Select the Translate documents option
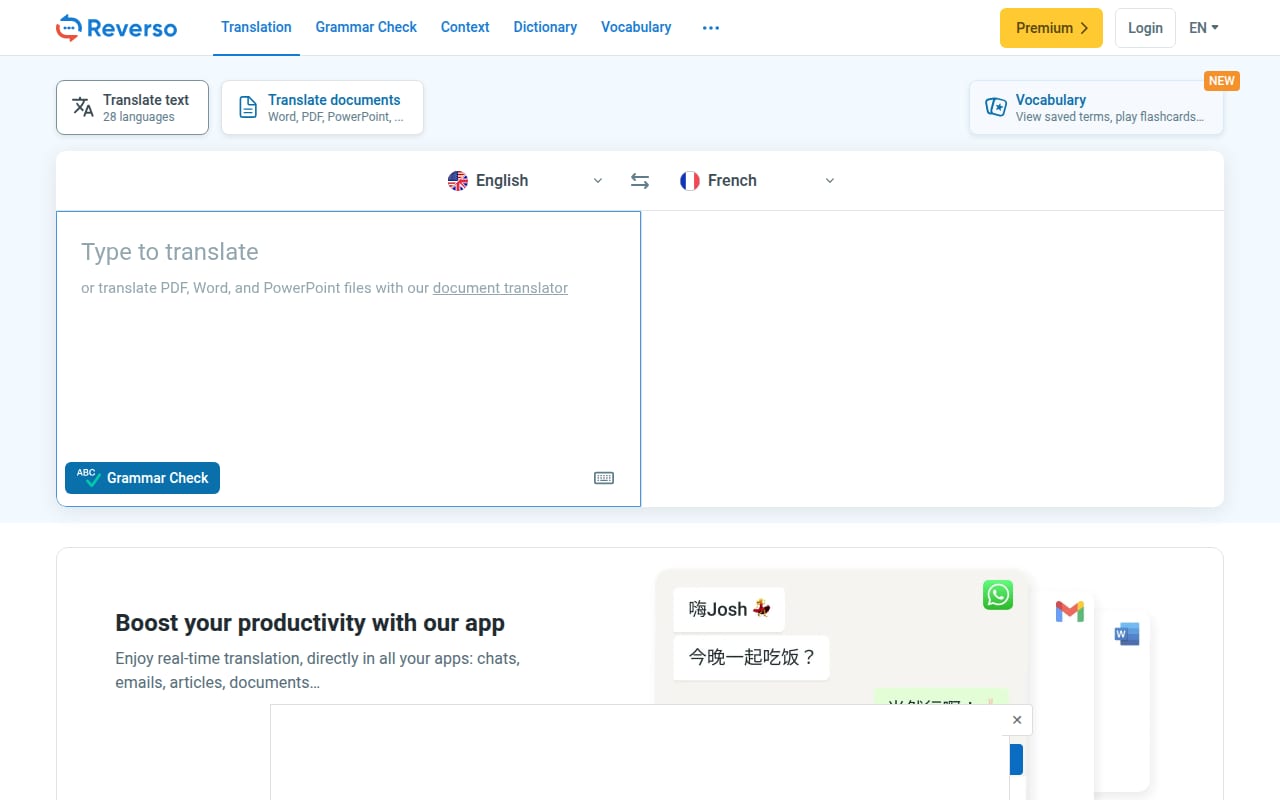 [322, 107]
